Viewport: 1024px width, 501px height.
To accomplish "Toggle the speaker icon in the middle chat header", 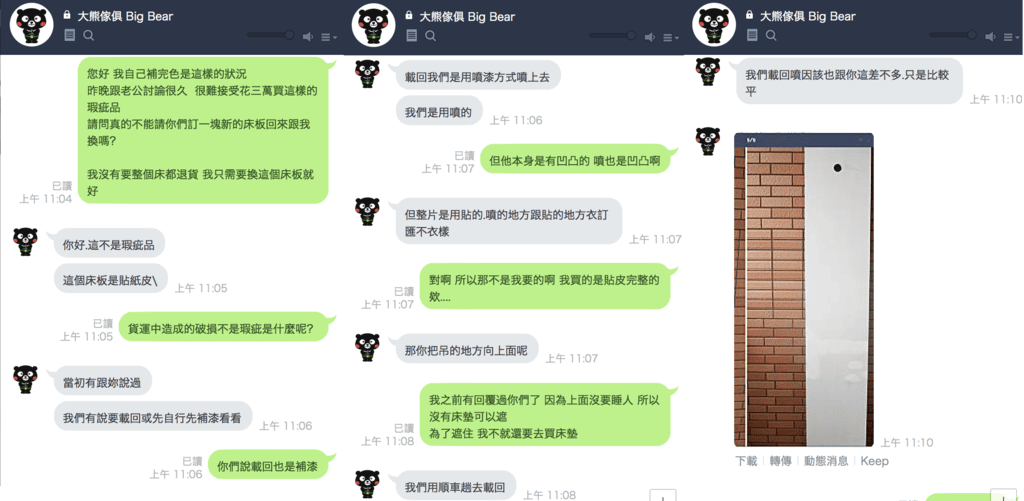I will 650,37.
